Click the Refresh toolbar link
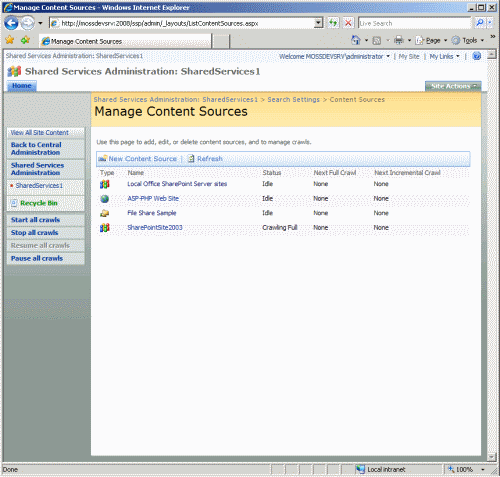 click(x=210, y=159)
